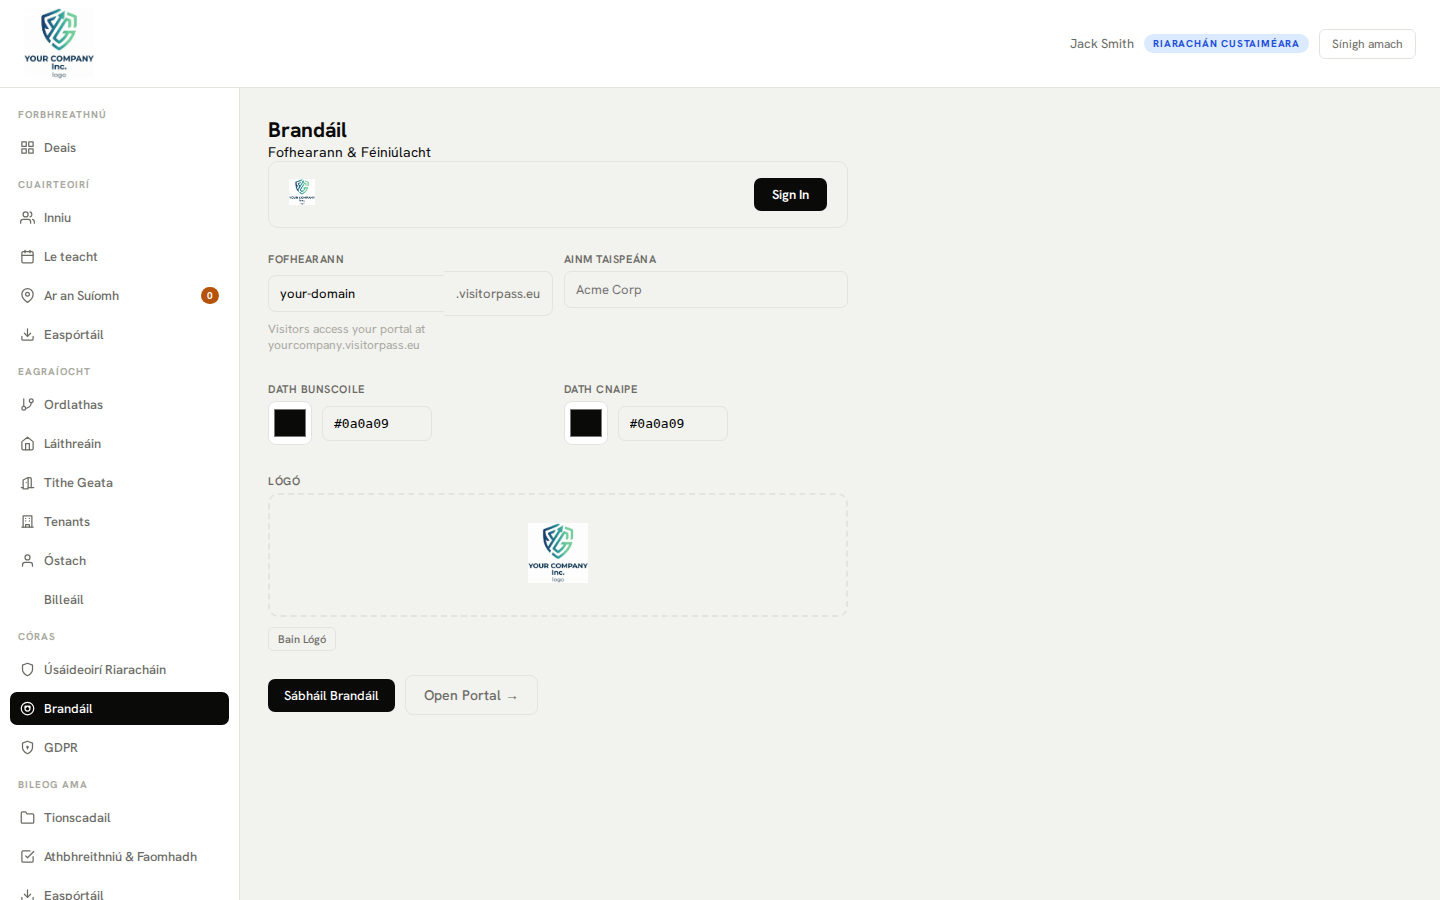Focus the Ainm Taispeána input field

(x=705, y=290)
